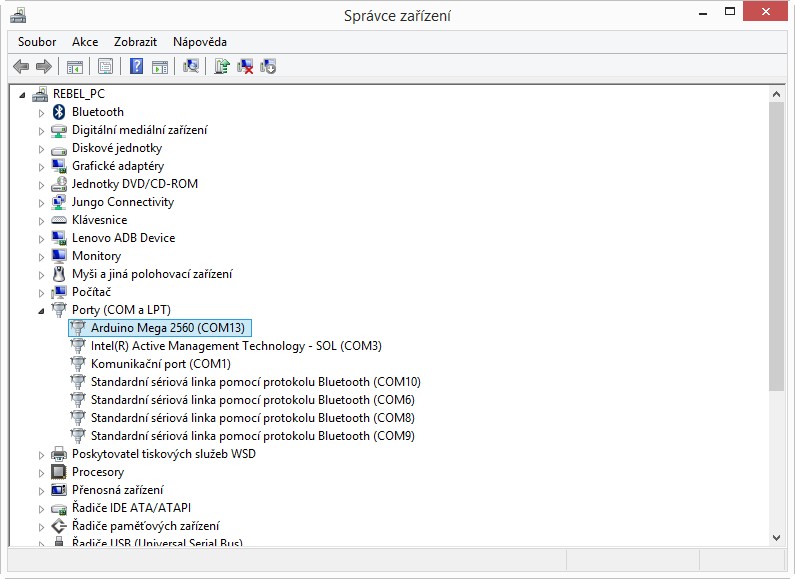The width and height of the screenshot is (795, 579).
Task: Scan for hardware changes via toolbar icon
Action: (x=191, y=67)
